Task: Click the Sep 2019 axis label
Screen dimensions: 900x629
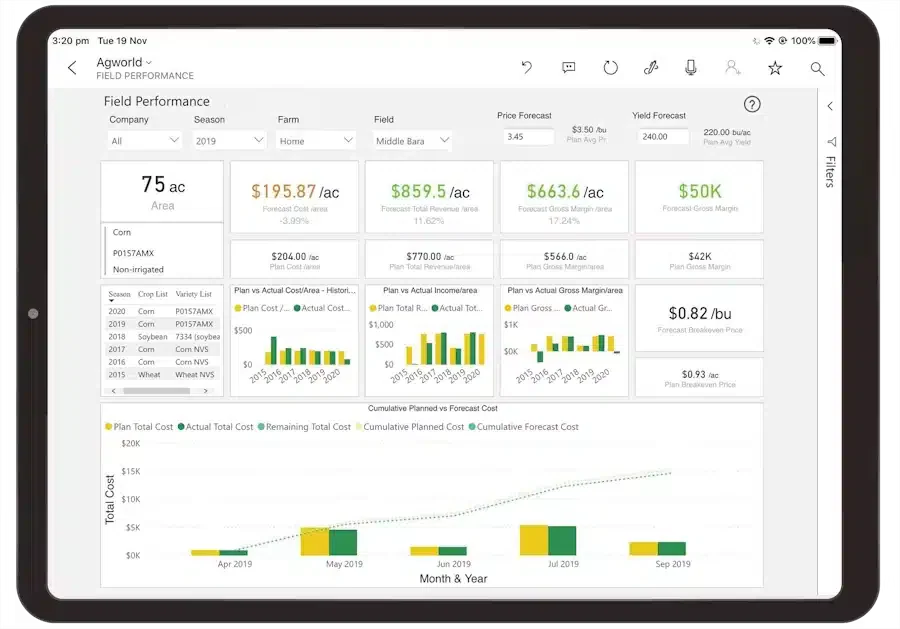Action: click(673, 564)
